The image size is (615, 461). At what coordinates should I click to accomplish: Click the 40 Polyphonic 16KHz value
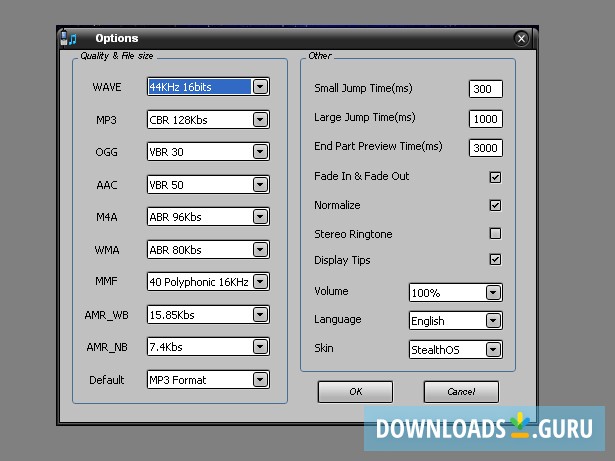point(199,282)
